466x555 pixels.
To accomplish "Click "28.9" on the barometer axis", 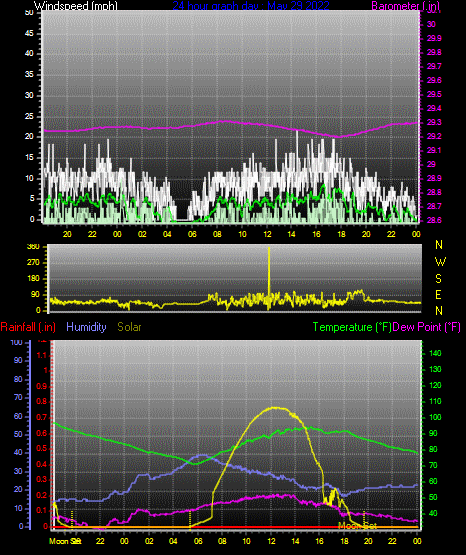I will coord(434,178).
